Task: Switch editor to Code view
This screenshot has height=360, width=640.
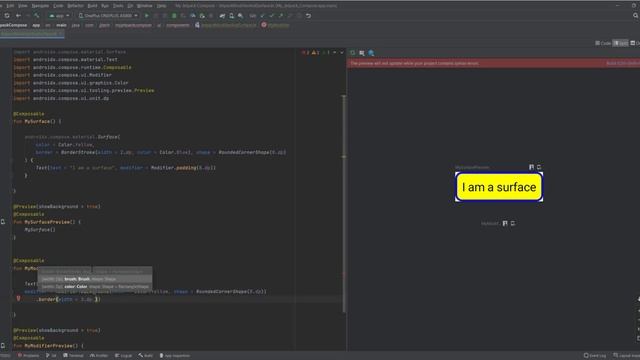Action: point(603,43)
